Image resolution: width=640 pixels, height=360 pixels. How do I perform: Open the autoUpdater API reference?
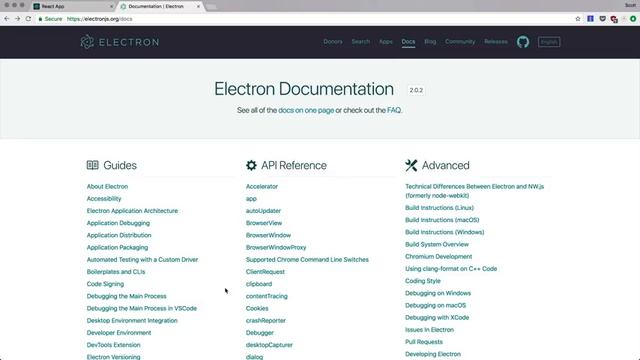263,211
